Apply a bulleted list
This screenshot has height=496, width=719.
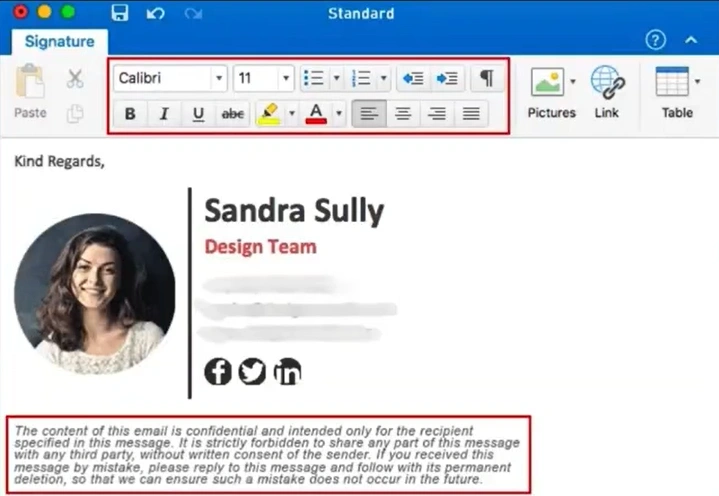(x=315, y=78)
